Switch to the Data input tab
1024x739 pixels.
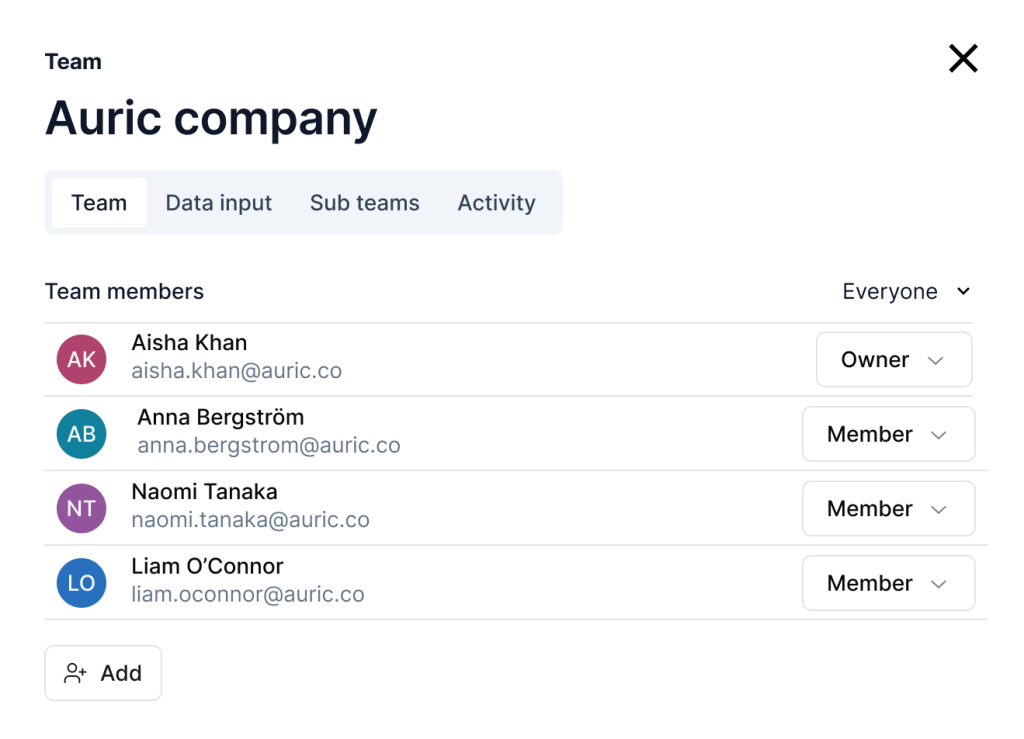click(x=218, y=203)
